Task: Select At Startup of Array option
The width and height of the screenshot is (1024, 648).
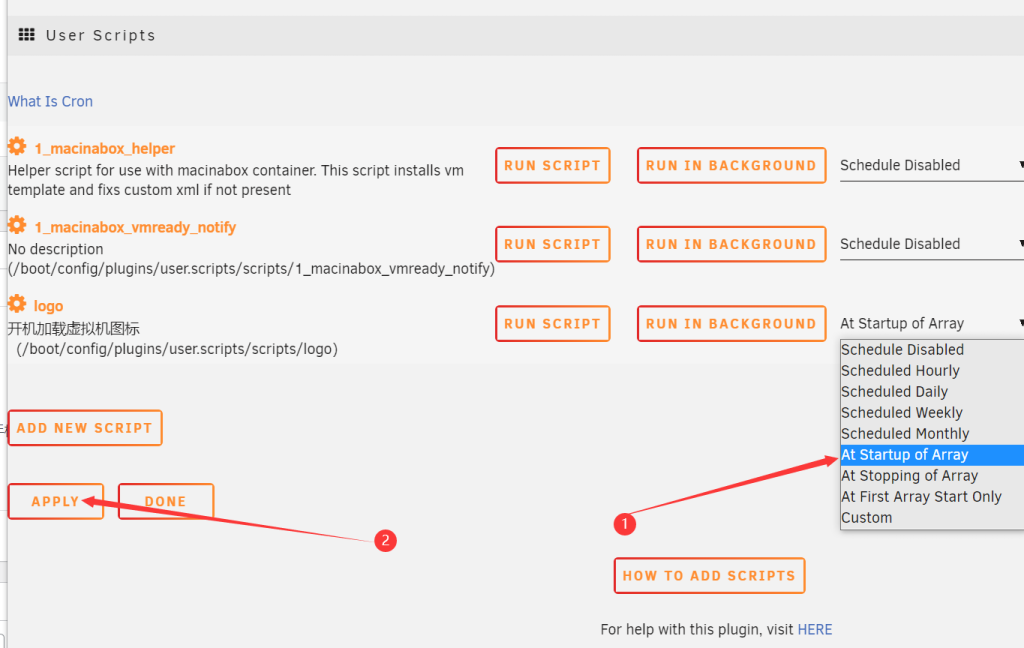Action: click(x=904, y=455)
